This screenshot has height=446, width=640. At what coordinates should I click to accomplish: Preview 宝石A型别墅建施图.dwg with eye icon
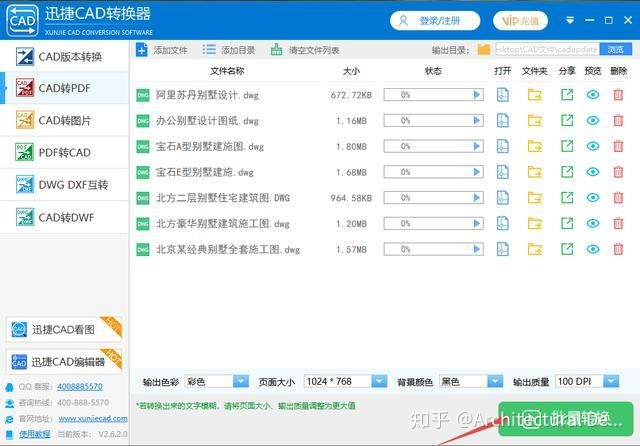(x=593, y=146)
